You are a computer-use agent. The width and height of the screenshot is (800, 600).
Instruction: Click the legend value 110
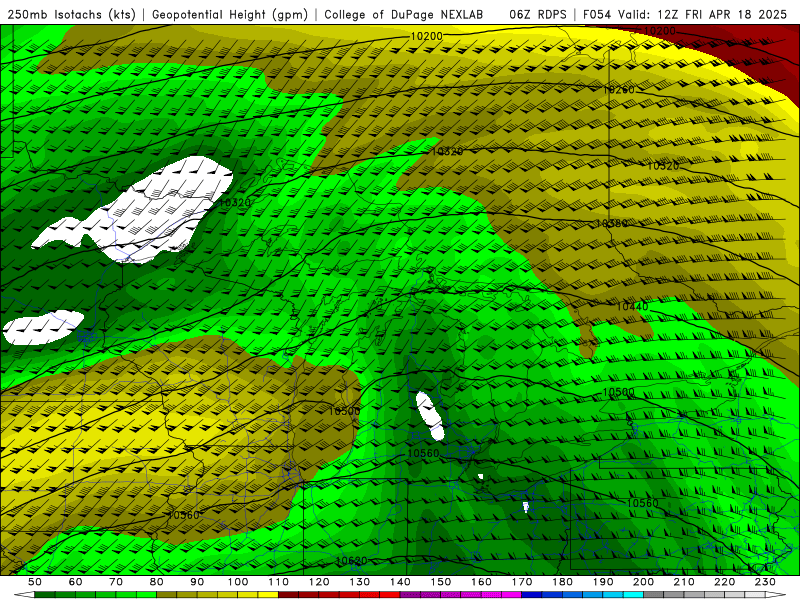click(279, 582)
